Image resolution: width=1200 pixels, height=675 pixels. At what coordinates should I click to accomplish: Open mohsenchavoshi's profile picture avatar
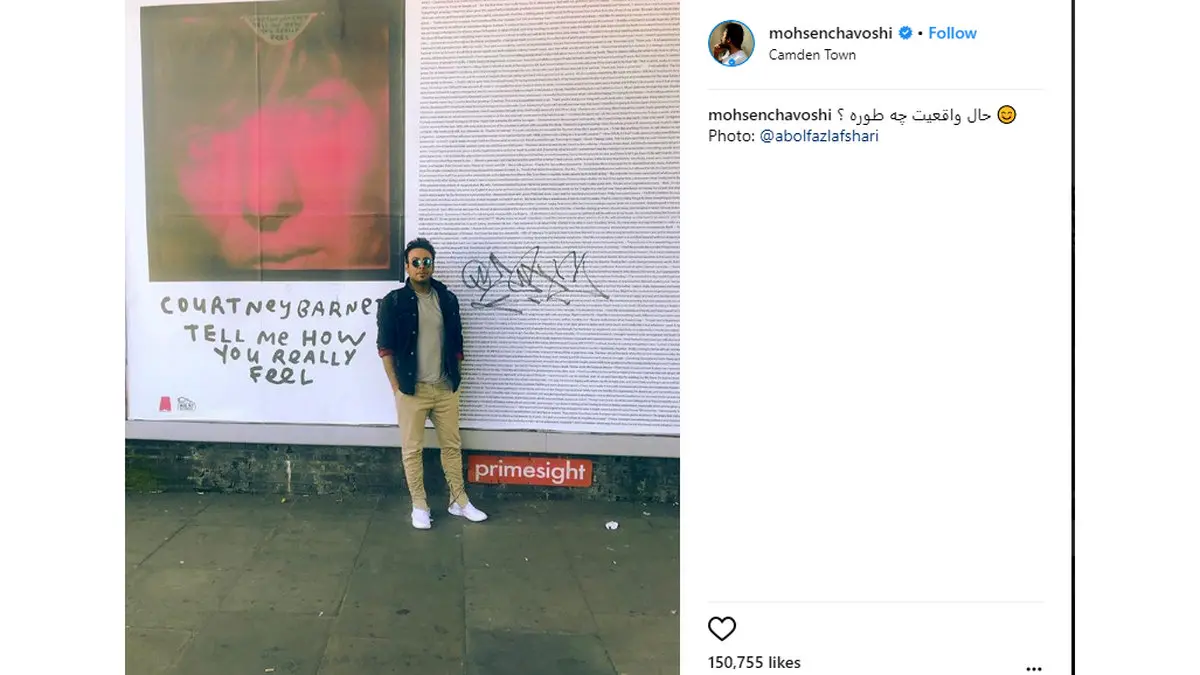tap(731, 43)
